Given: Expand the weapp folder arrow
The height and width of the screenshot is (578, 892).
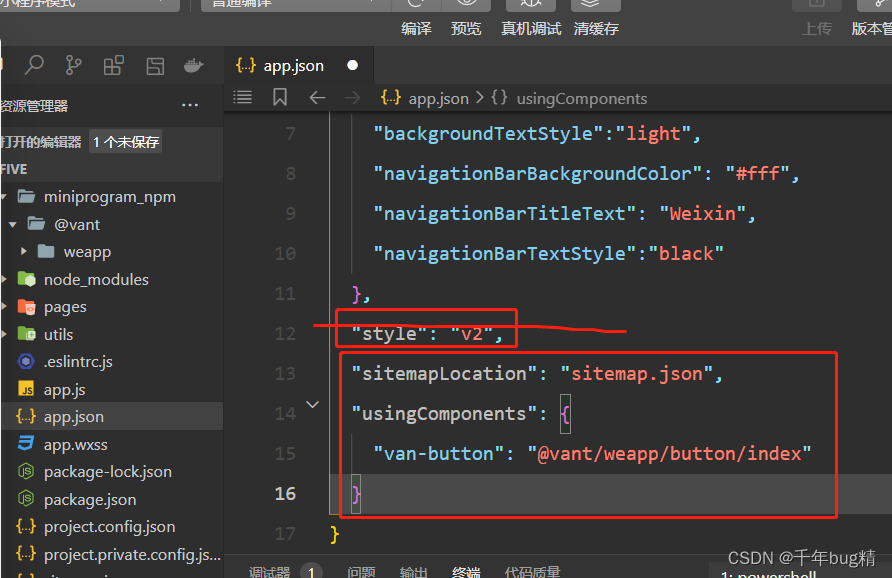Looking at the screenshot, I should click(x=23, y=251).
